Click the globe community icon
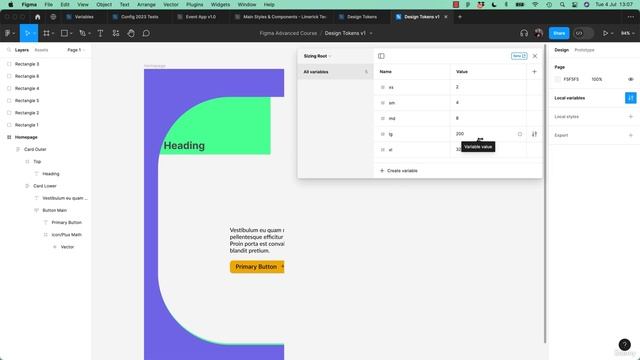The image size is (640, 360). [x=53, y=17]
